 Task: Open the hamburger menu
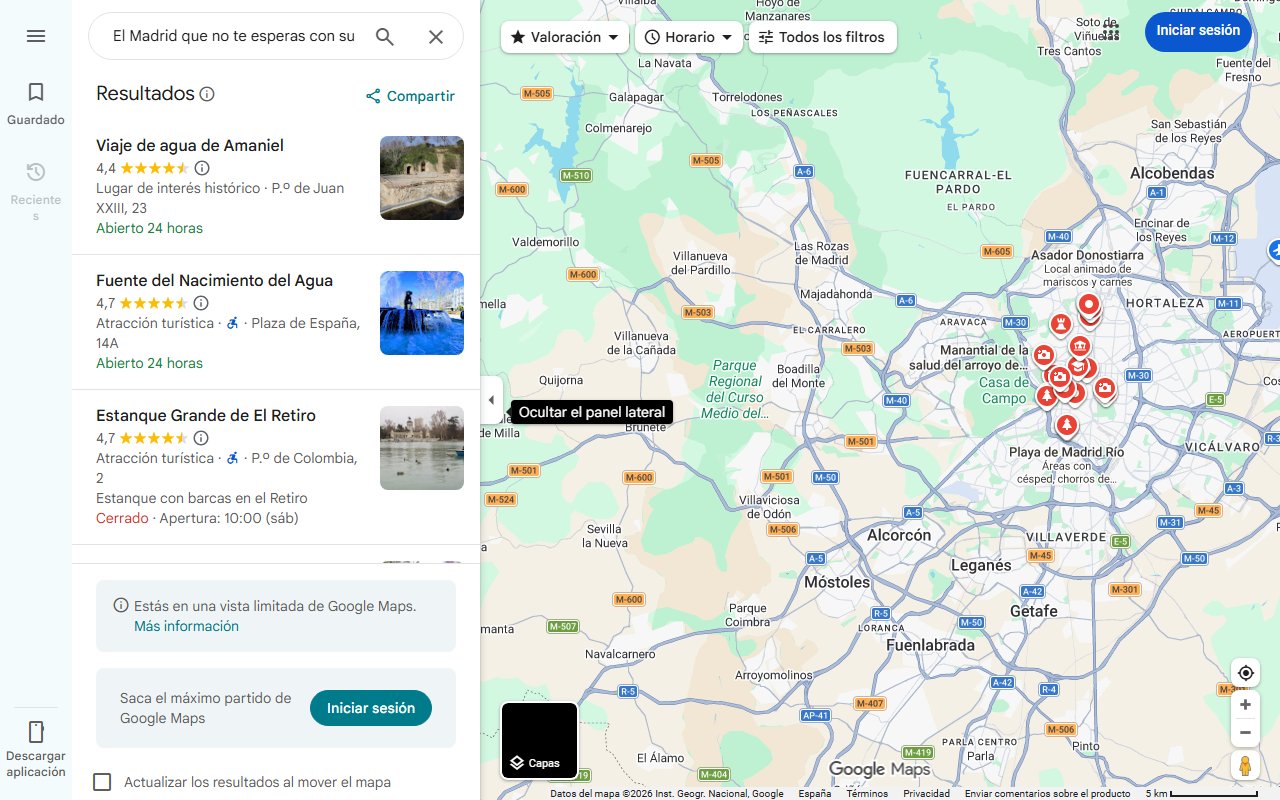pos(36,36)
